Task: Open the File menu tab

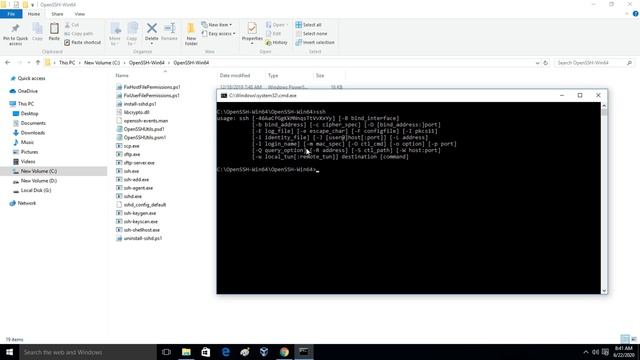Action: [11, 14]
